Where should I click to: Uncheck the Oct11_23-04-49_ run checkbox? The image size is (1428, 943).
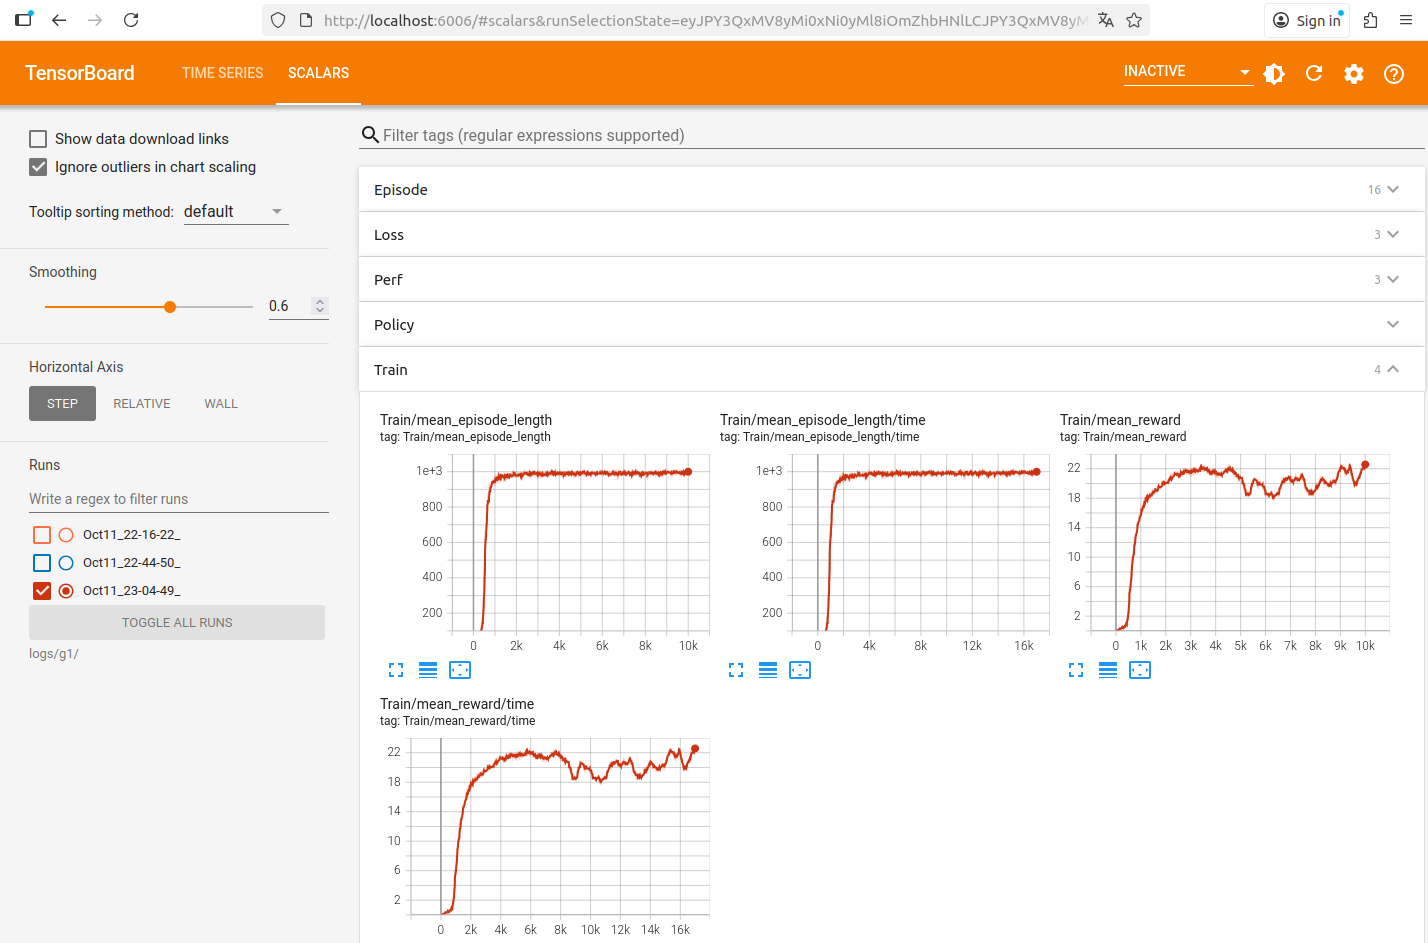click(42, 591)
